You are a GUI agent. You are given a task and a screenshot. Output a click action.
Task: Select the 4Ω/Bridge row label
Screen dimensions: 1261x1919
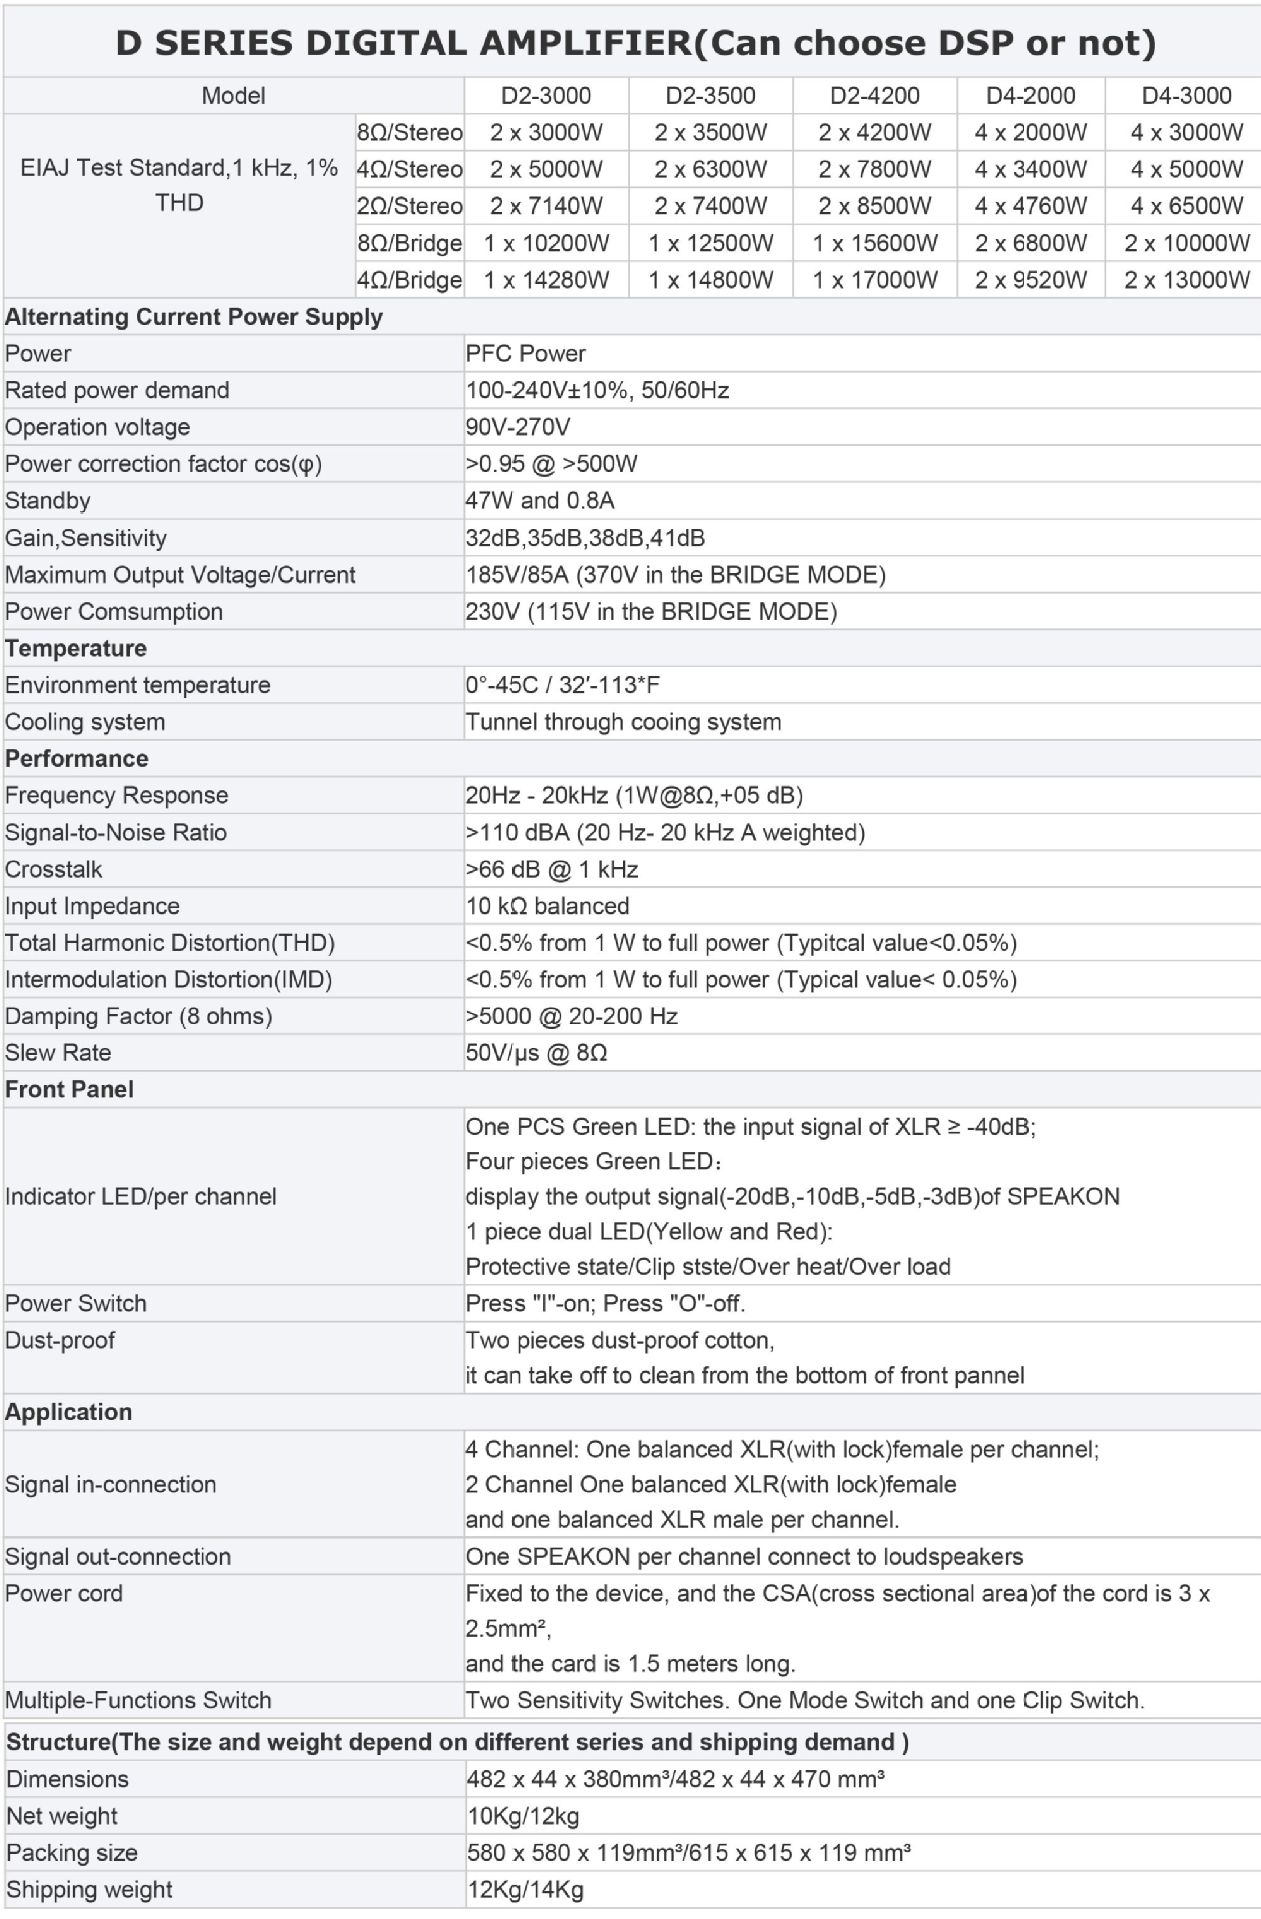click(409, 280)
